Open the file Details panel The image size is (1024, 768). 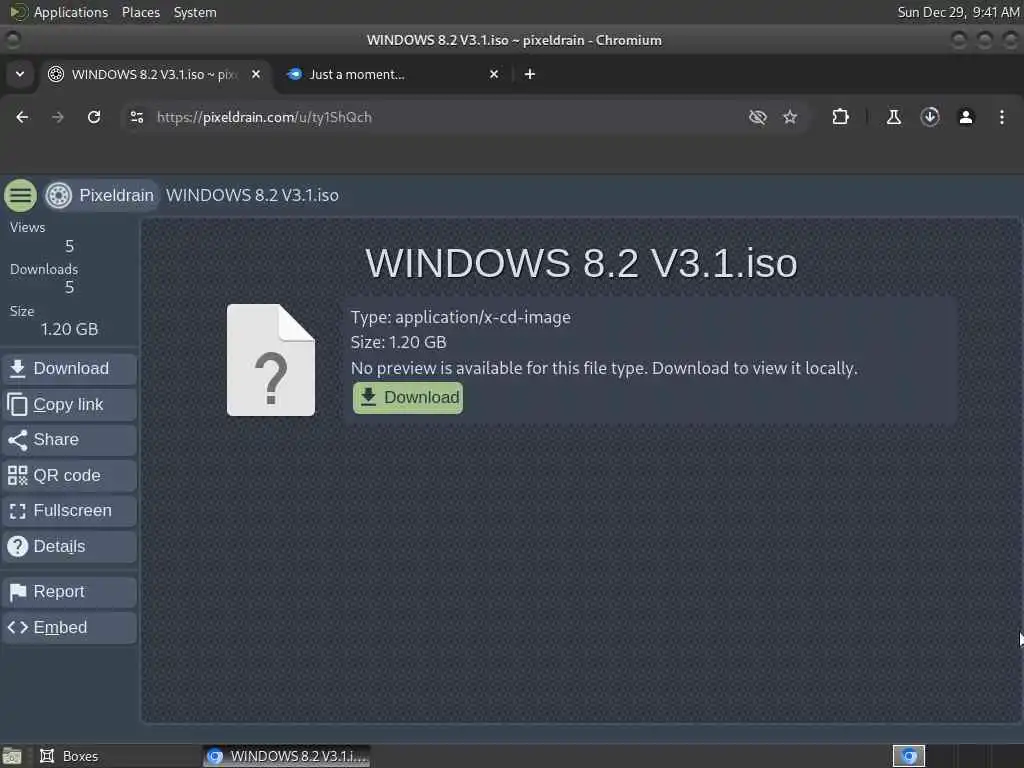pos(69,547)
